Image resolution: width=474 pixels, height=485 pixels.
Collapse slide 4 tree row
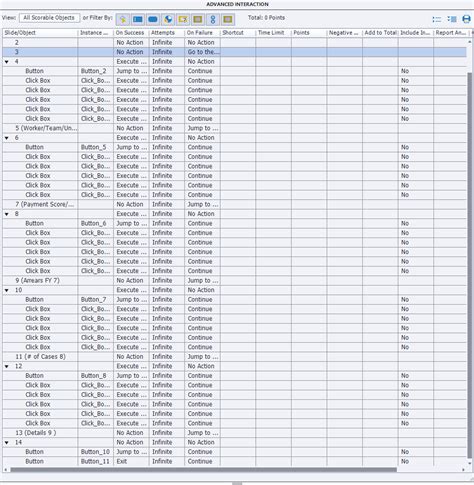pos(7,62)
